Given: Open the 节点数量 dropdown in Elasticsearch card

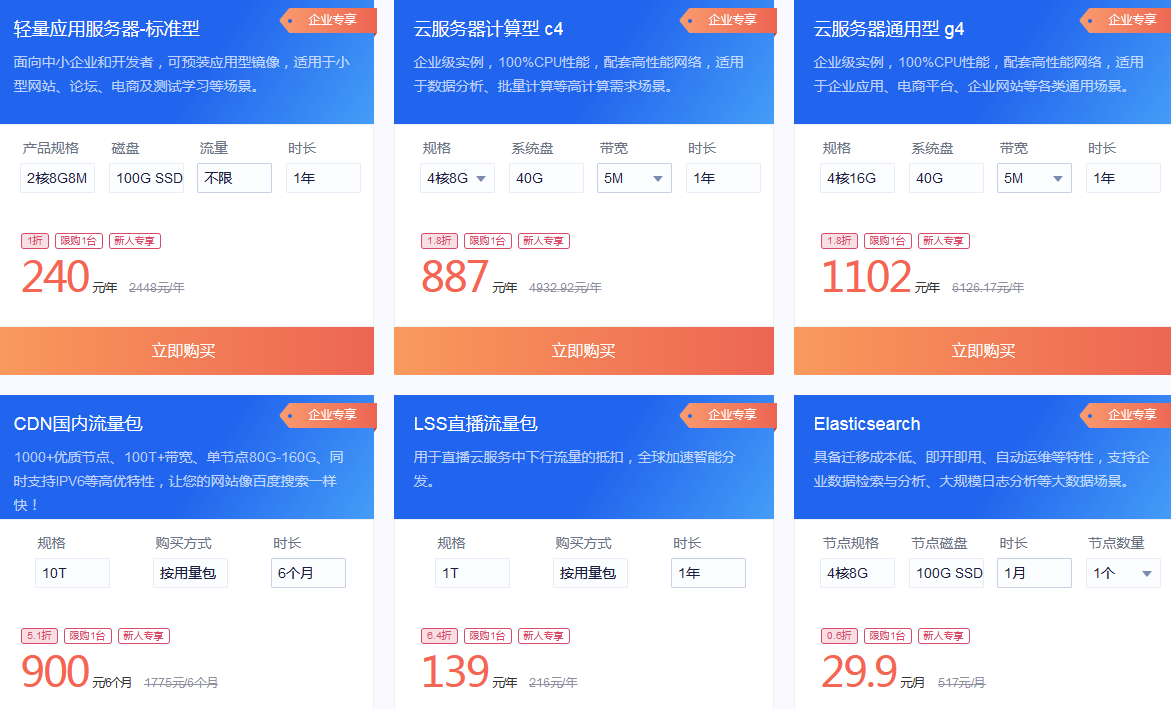Looking at the screenshot, I should click(x=1123, y=574).
